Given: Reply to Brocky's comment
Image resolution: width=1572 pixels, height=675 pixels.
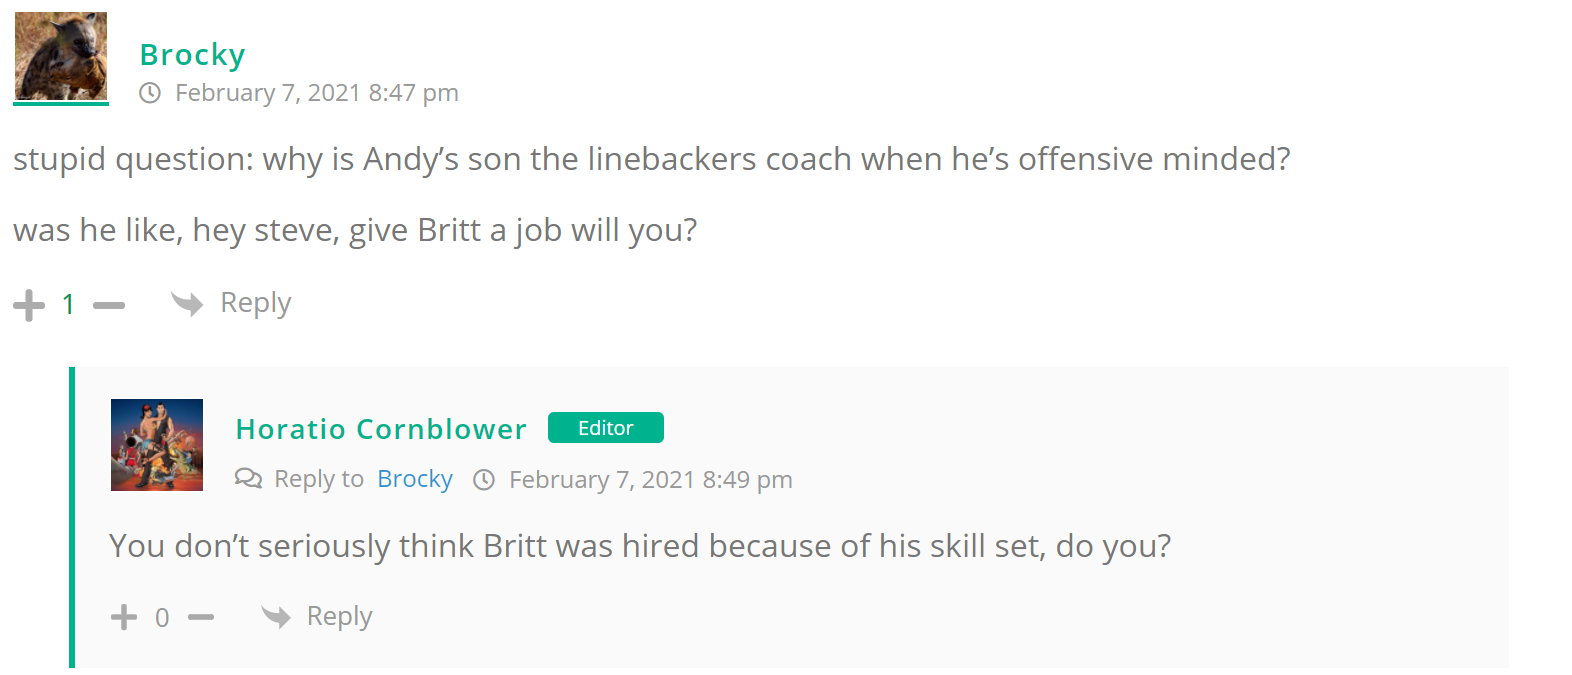Looking at the screenshot, I should coord(256,303).
